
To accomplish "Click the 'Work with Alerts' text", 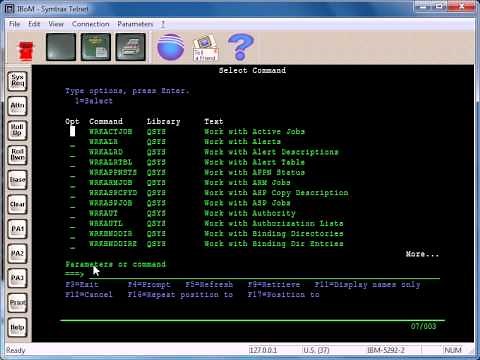I will tap(243, 142).
